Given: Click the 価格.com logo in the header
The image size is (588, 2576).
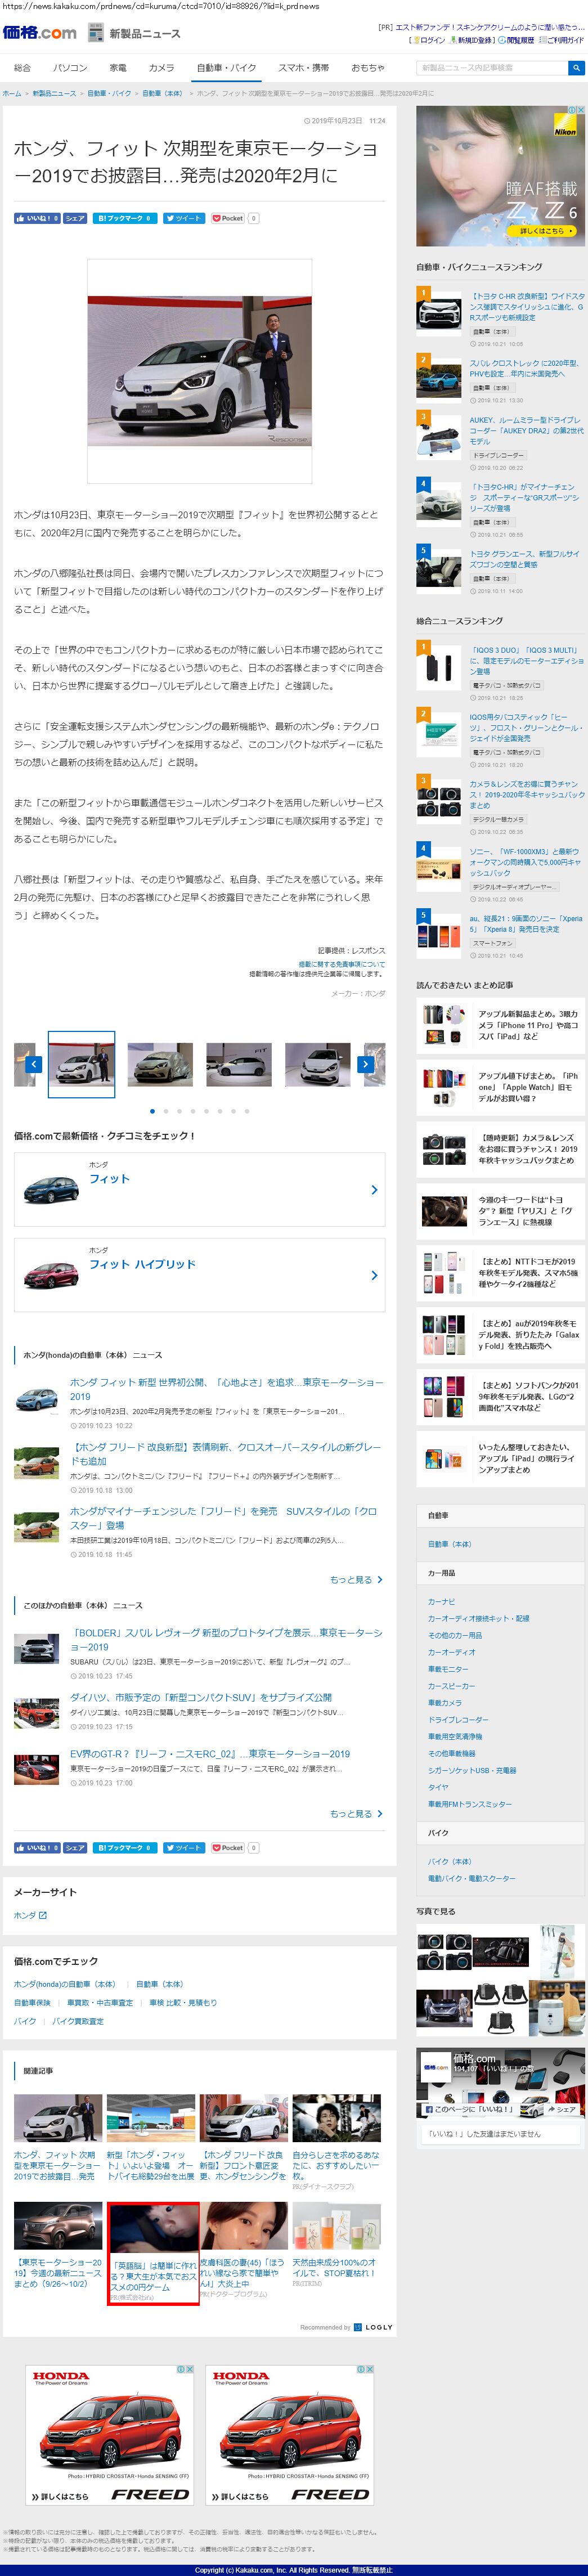Looking at the screenshot, I should point(39,32).
